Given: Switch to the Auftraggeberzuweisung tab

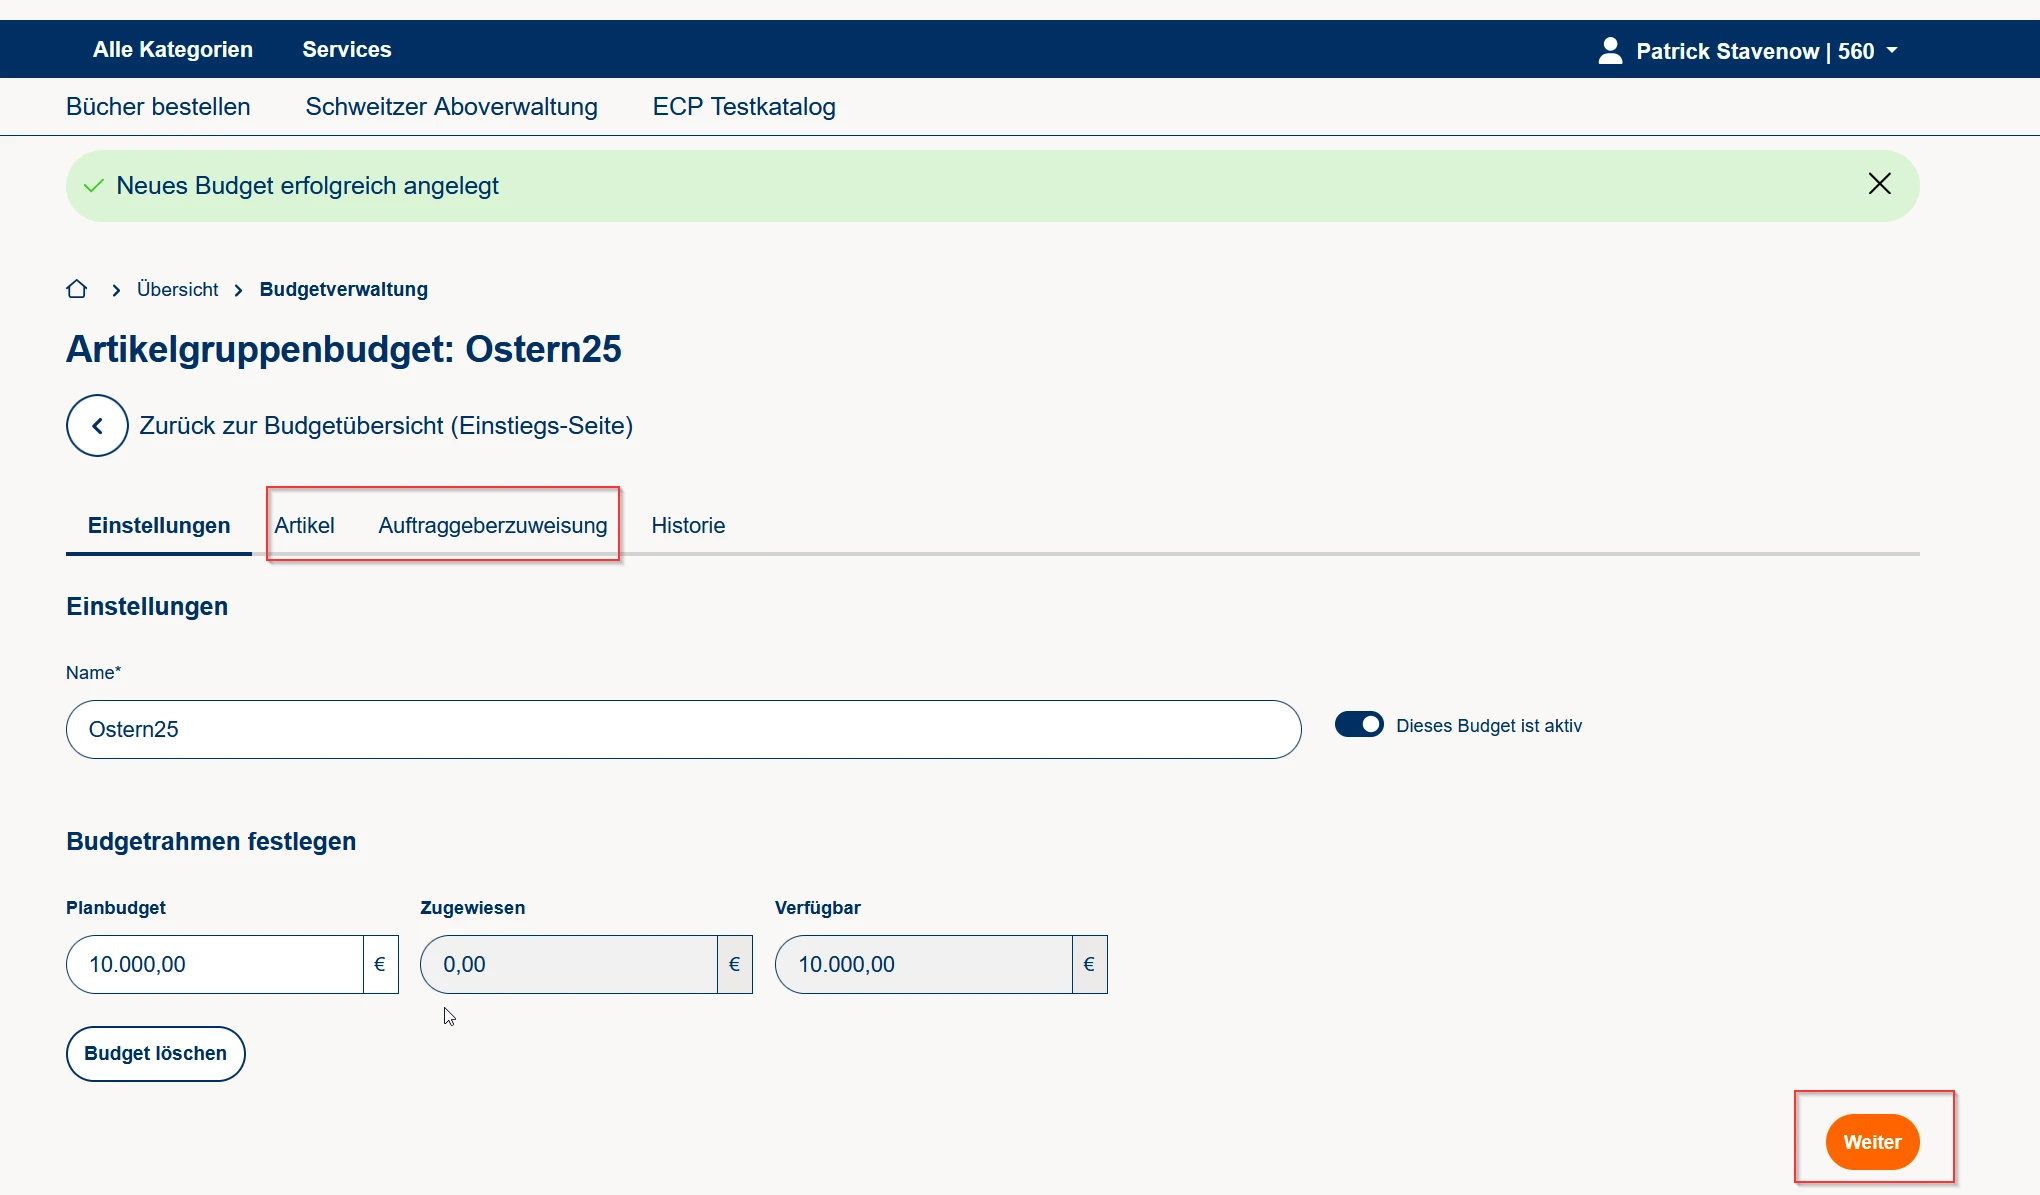Looking at the screenshot, I should tap(493, 526).
